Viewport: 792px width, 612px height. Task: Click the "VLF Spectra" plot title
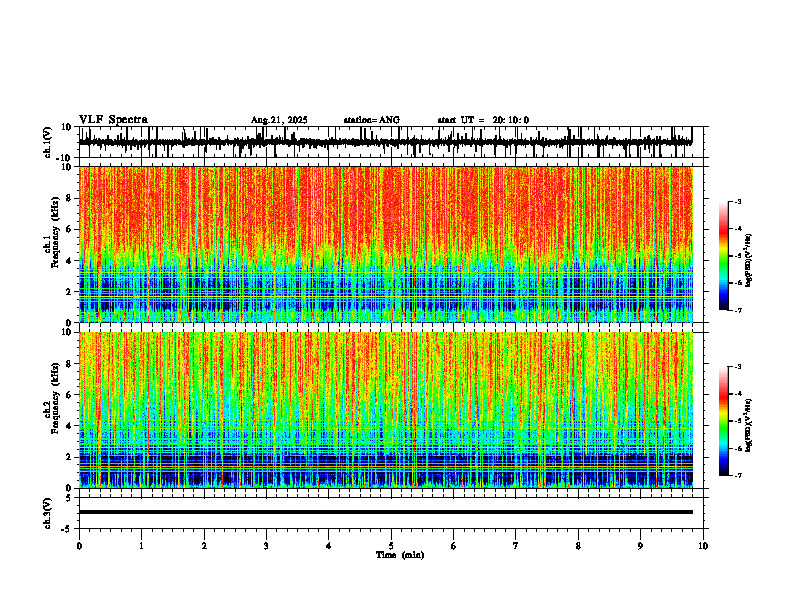coord(113,120)
